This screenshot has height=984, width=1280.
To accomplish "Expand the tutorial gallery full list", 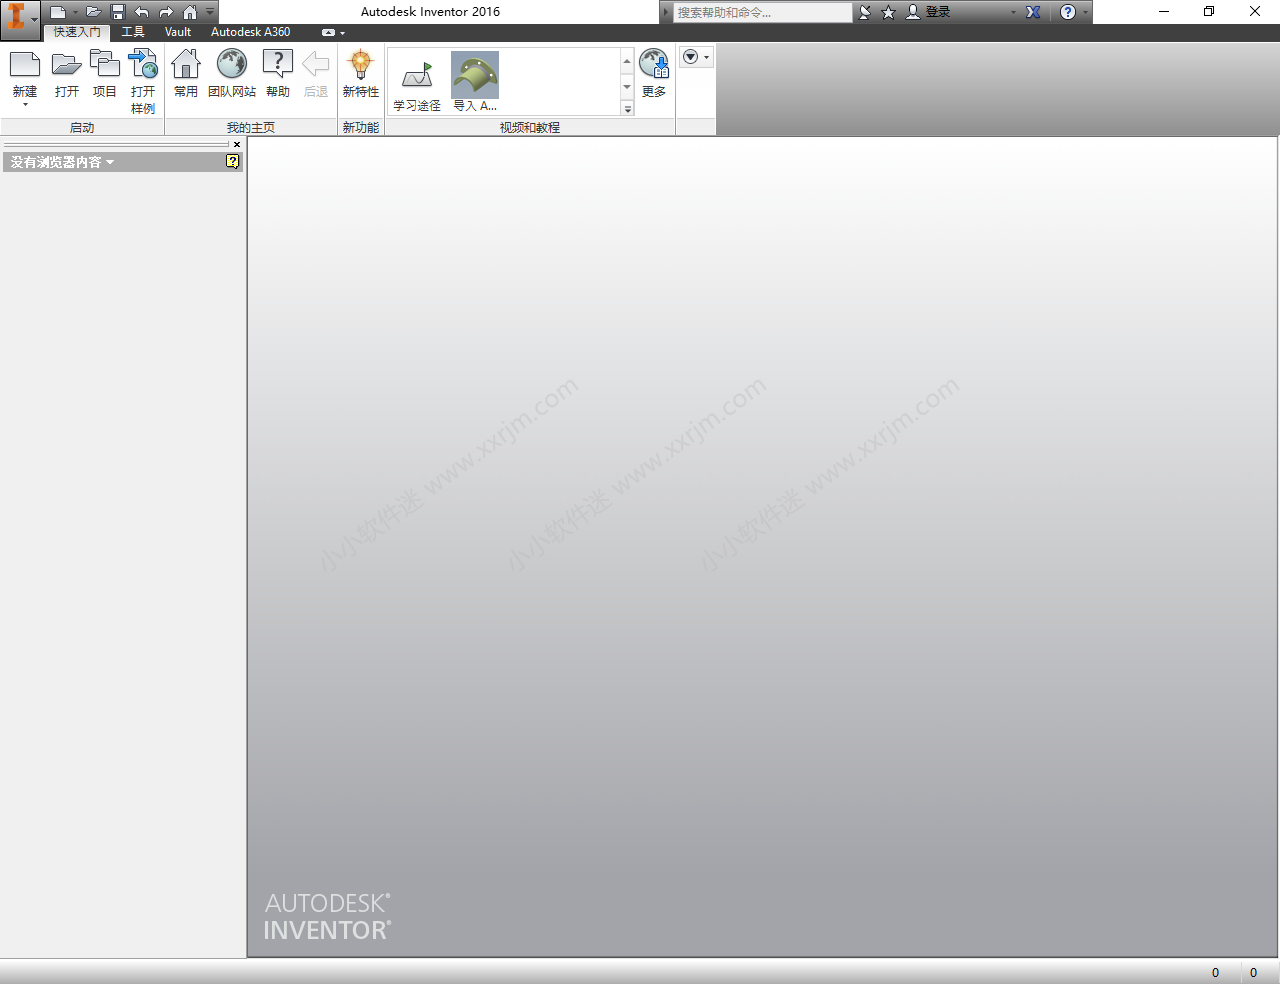I will point(627,109).
